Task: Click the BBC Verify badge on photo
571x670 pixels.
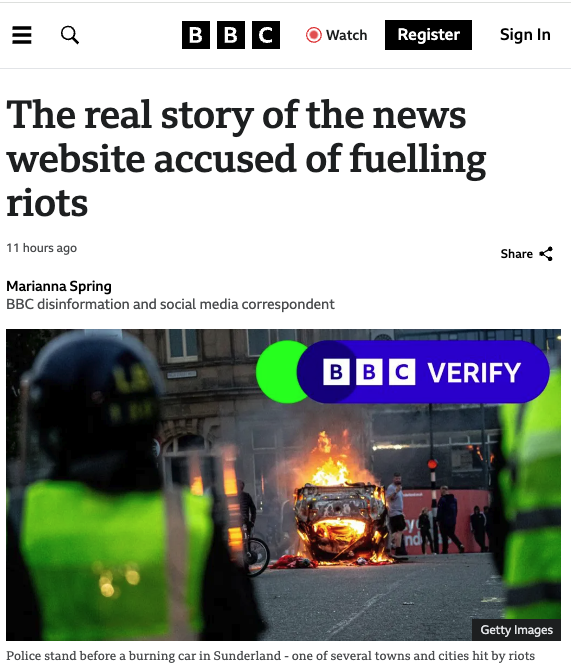Action: [403, 372]
